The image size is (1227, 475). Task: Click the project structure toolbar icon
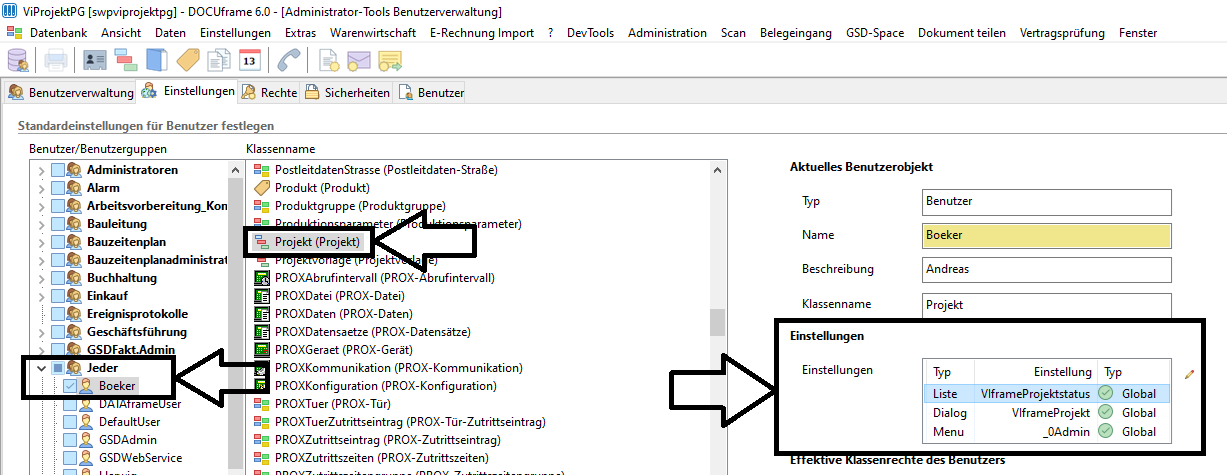coord(126,60)
